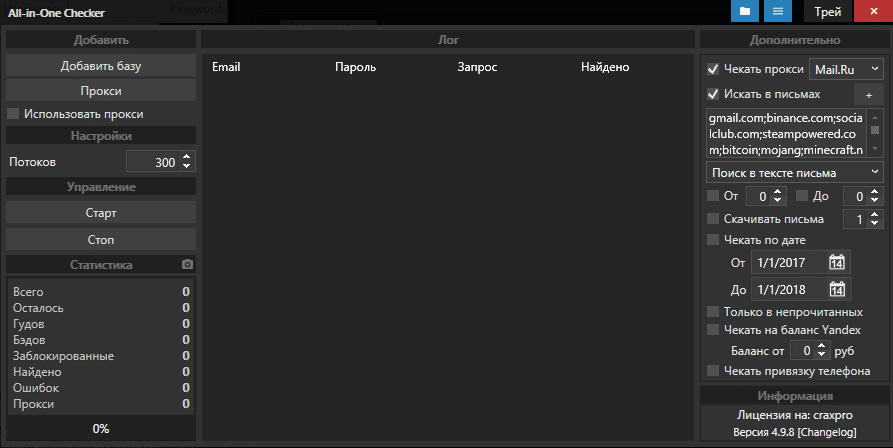
Task: Click the Гудов statistics row
Action: point(101,323)
